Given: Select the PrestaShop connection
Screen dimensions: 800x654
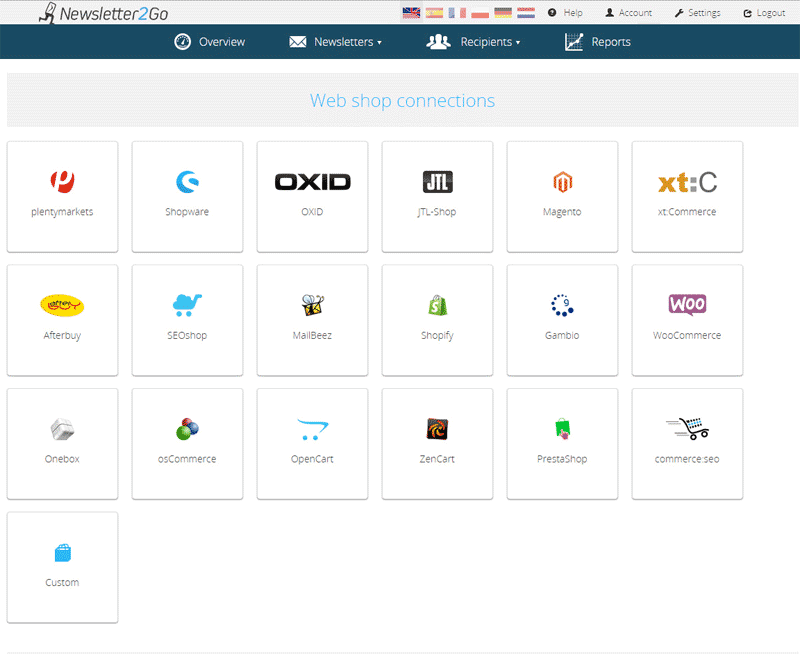Looking at the screenshot, I should click(x=562, y=444).
